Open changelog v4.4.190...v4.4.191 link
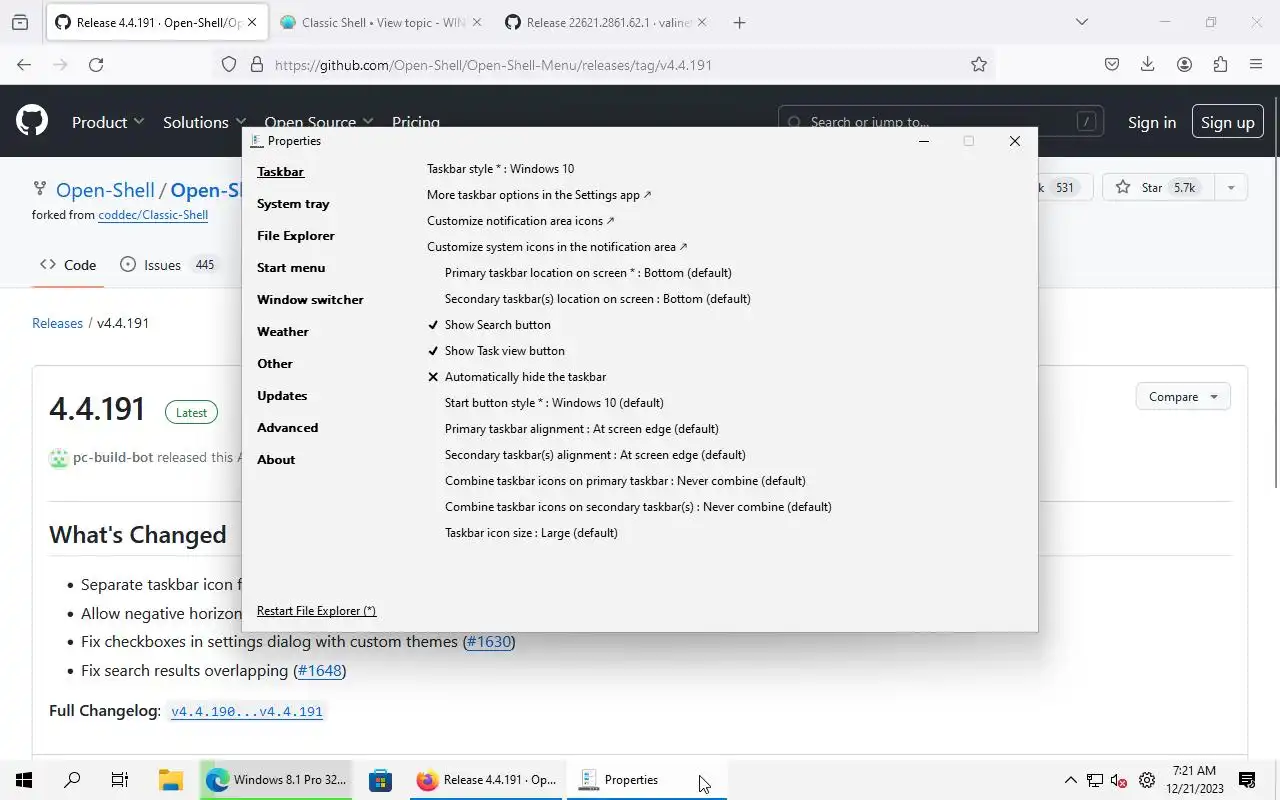 tap(247, 711)
